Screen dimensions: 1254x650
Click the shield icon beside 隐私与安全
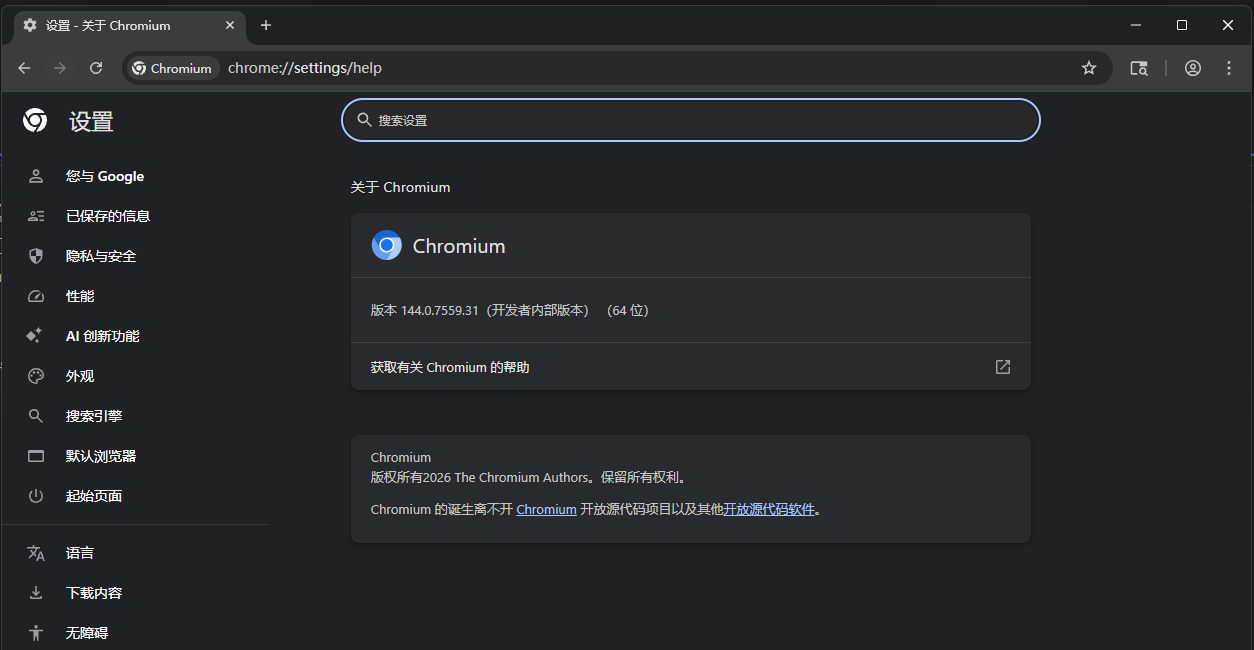pos(36,256)
